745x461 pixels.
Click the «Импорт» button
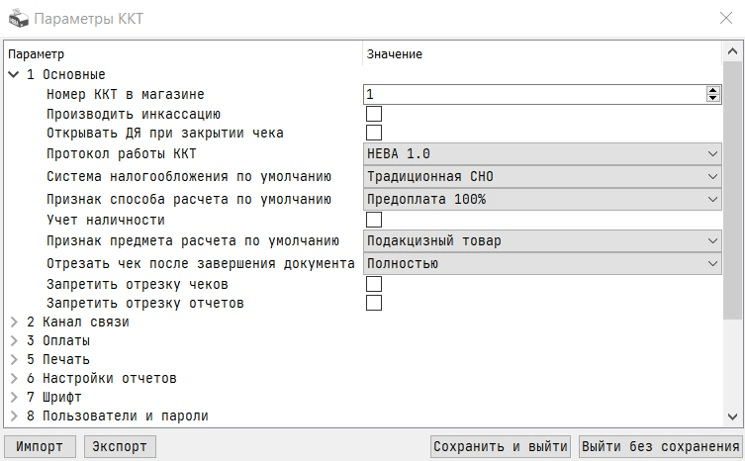click(x=40, y=447)
